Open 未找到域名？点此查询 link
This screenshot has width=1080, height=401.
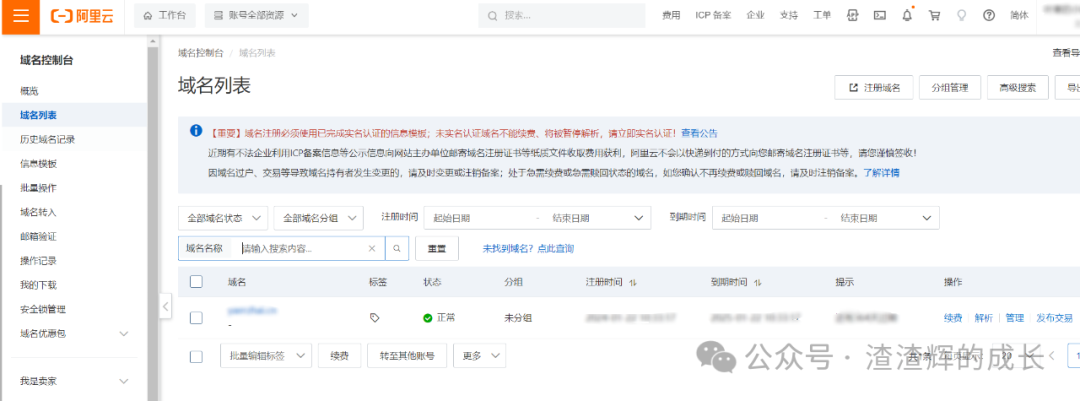coord(528,249)
